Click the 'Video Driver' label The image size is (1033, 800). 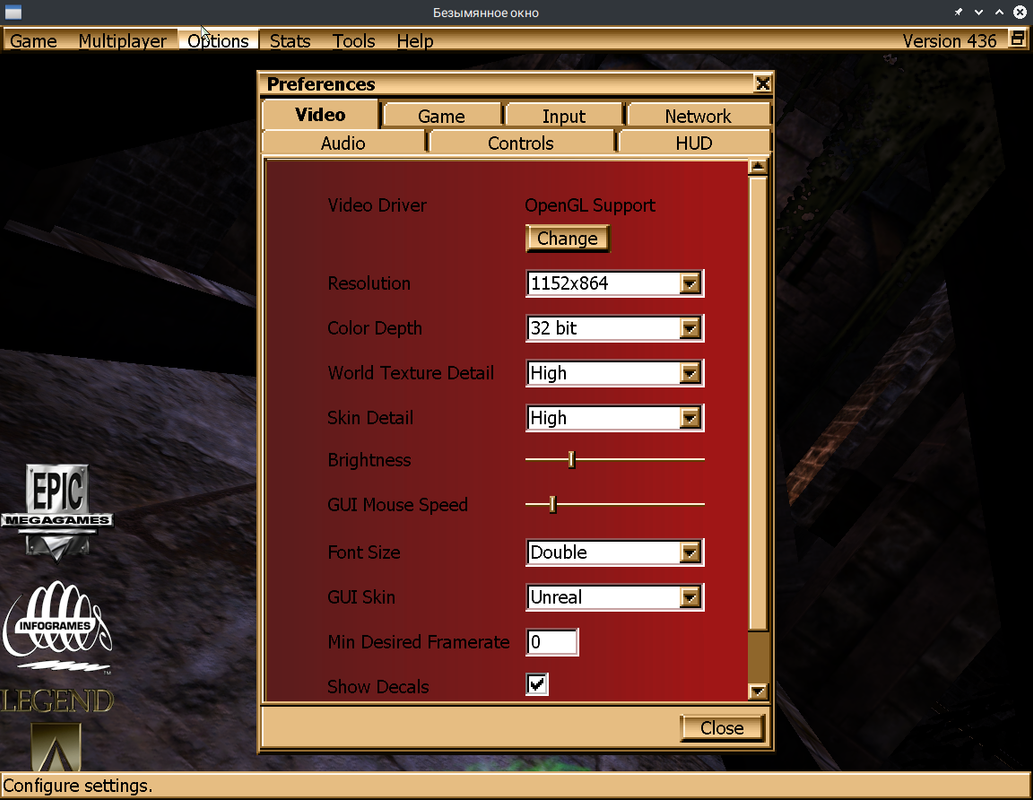377,206
